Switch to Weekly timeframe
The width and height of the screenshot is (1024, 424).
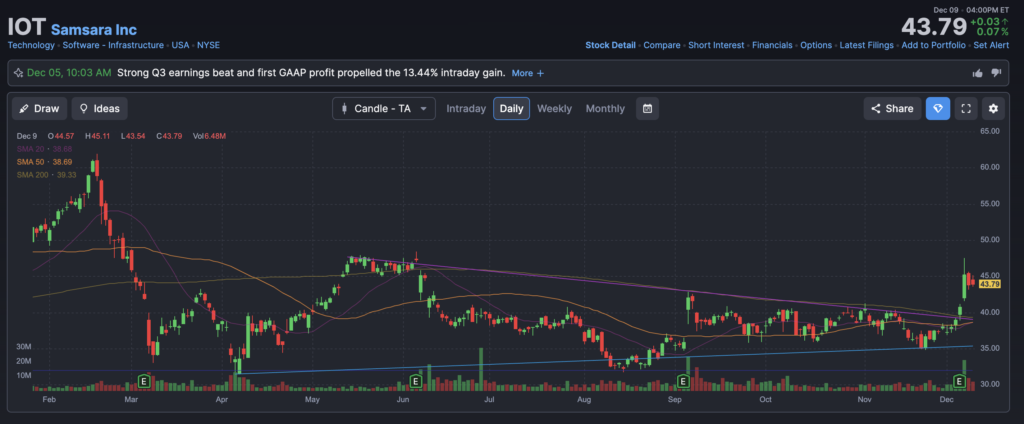coord(554,108)
